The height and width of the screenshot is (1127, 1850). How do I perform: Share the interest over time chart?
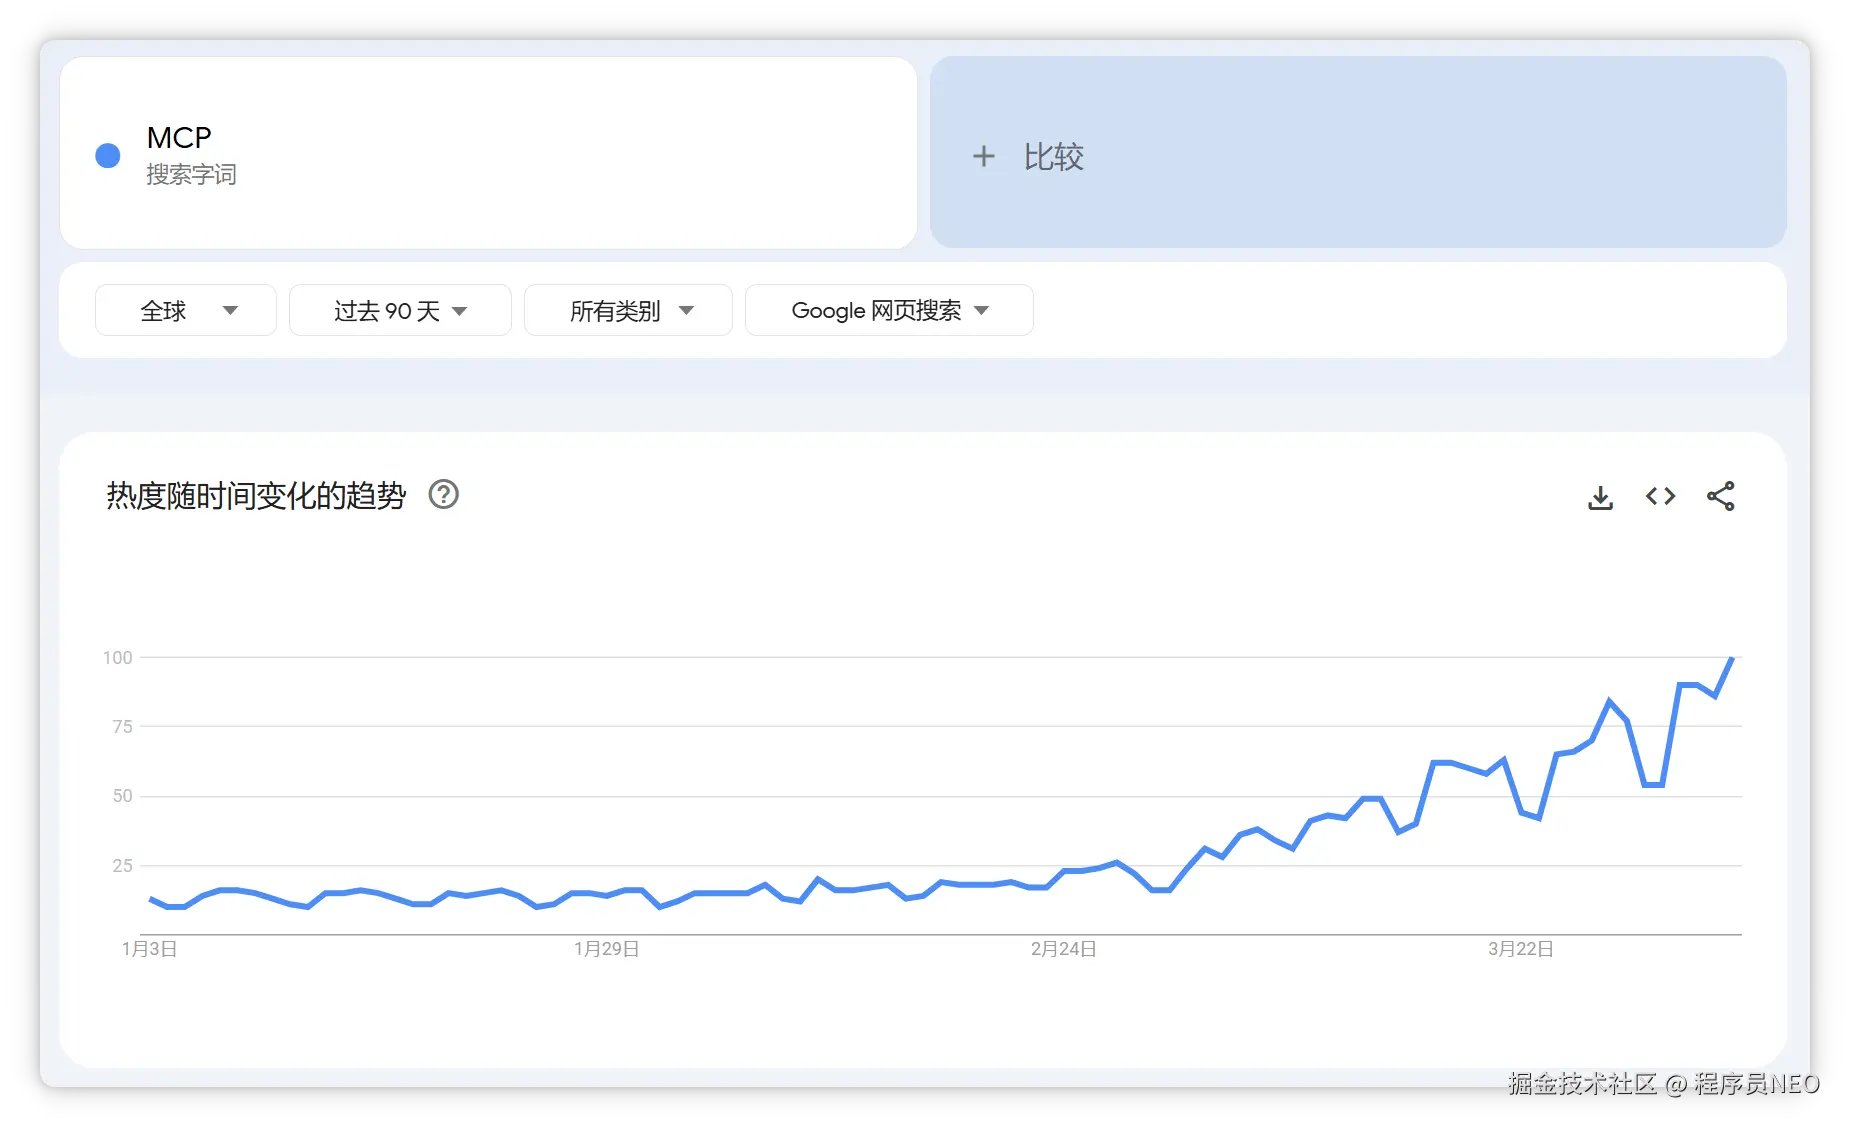1720,497
